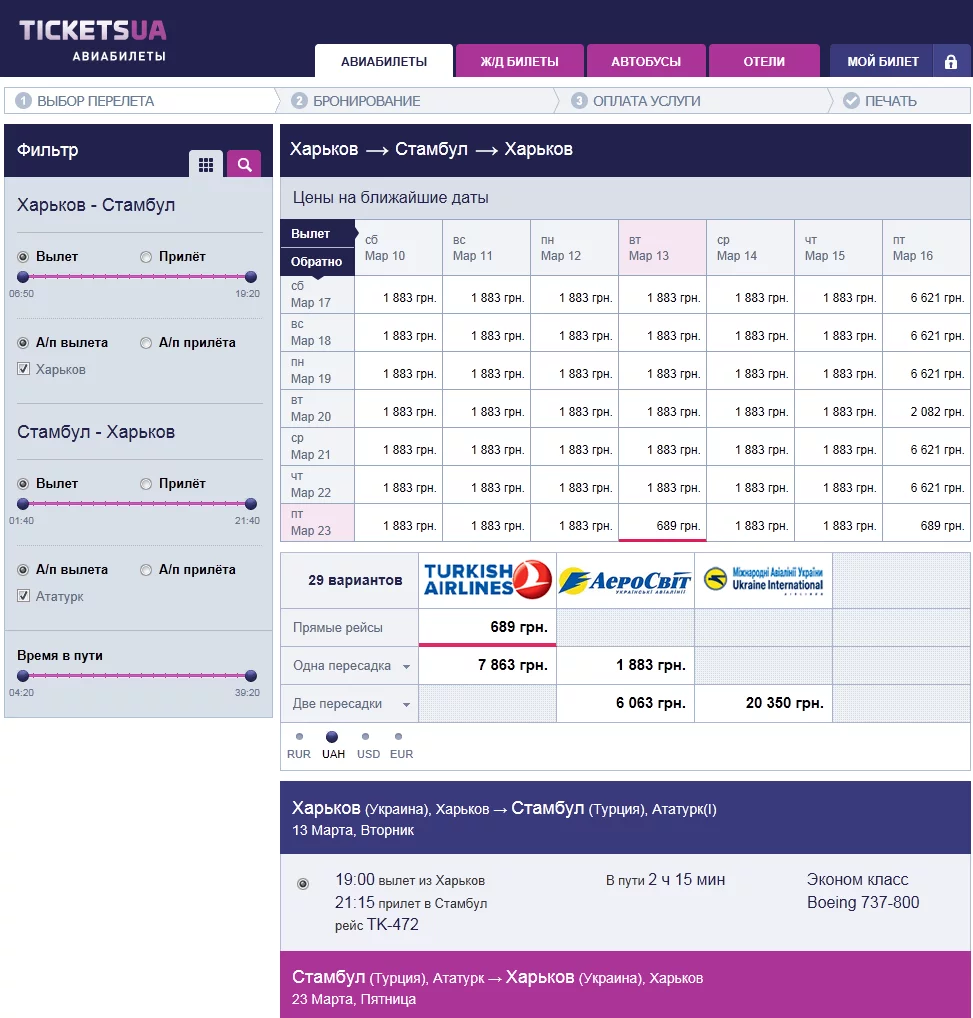
Task: Pick AeroSvit 6 063 грн. two-stop fare
Action: 625,703
